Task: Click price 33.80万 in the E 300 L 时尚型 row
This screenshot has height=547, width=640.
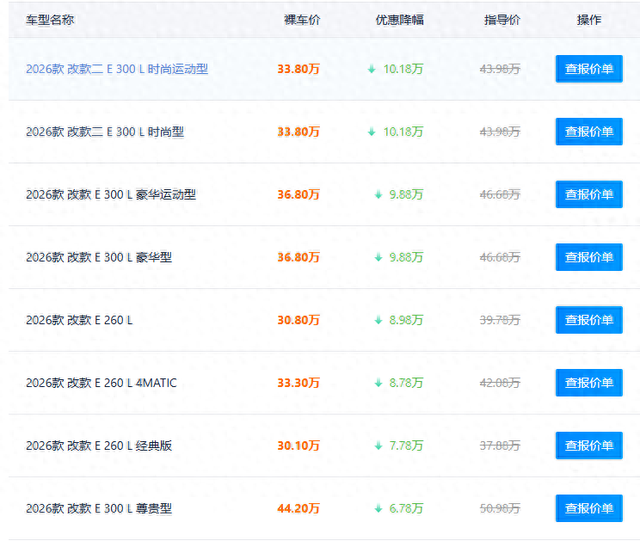Action: (298, 132)
